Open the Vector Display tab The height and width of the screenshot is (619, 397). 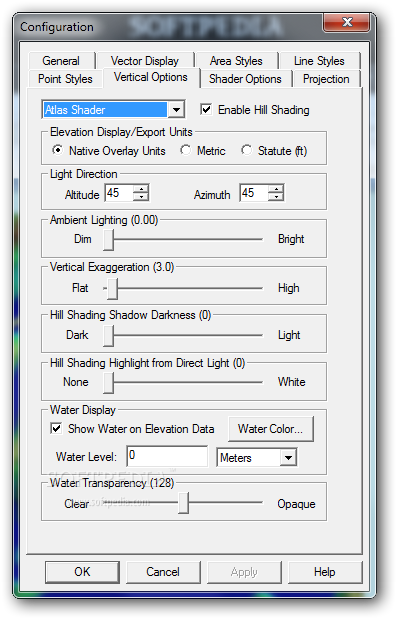[145, 61]
